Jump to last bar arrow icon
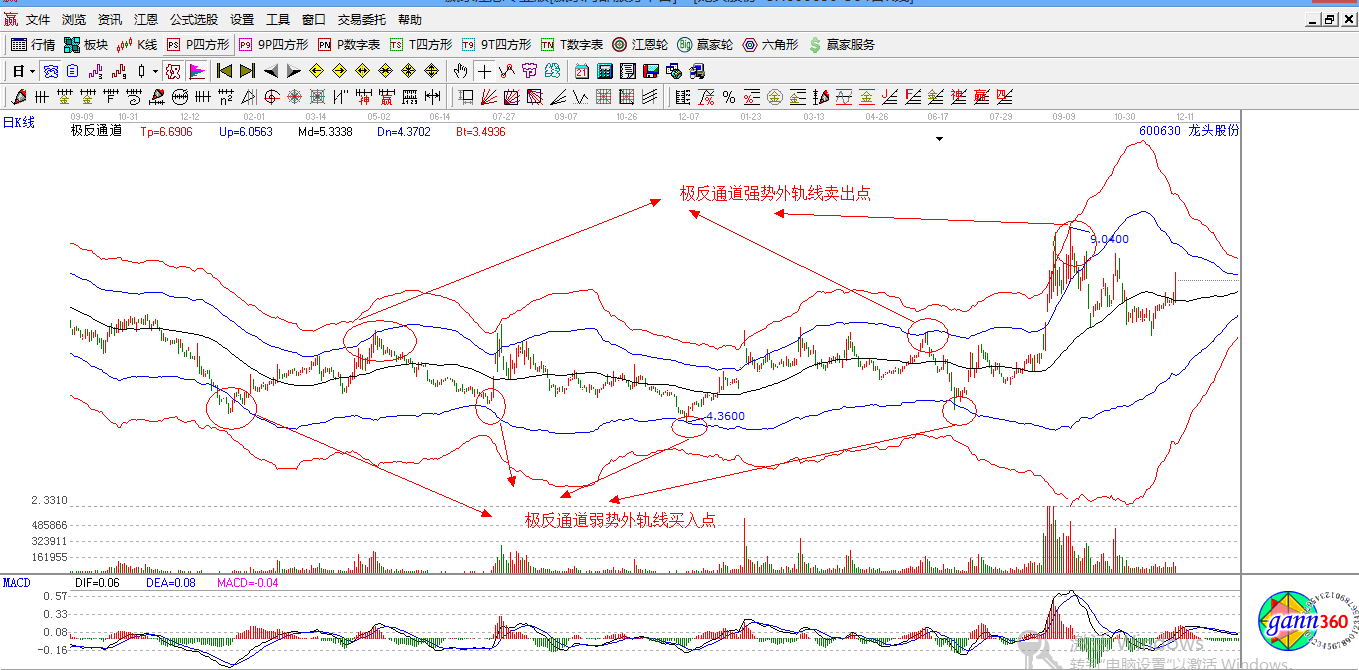Screen dimensions: 1359x670 click(247, 71)
